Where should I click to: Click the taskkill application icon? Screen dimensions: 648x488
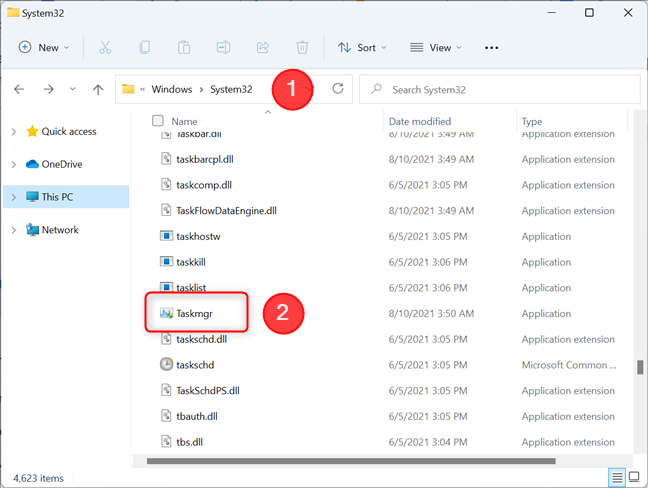pyautogui.click(x=166, y=262)
